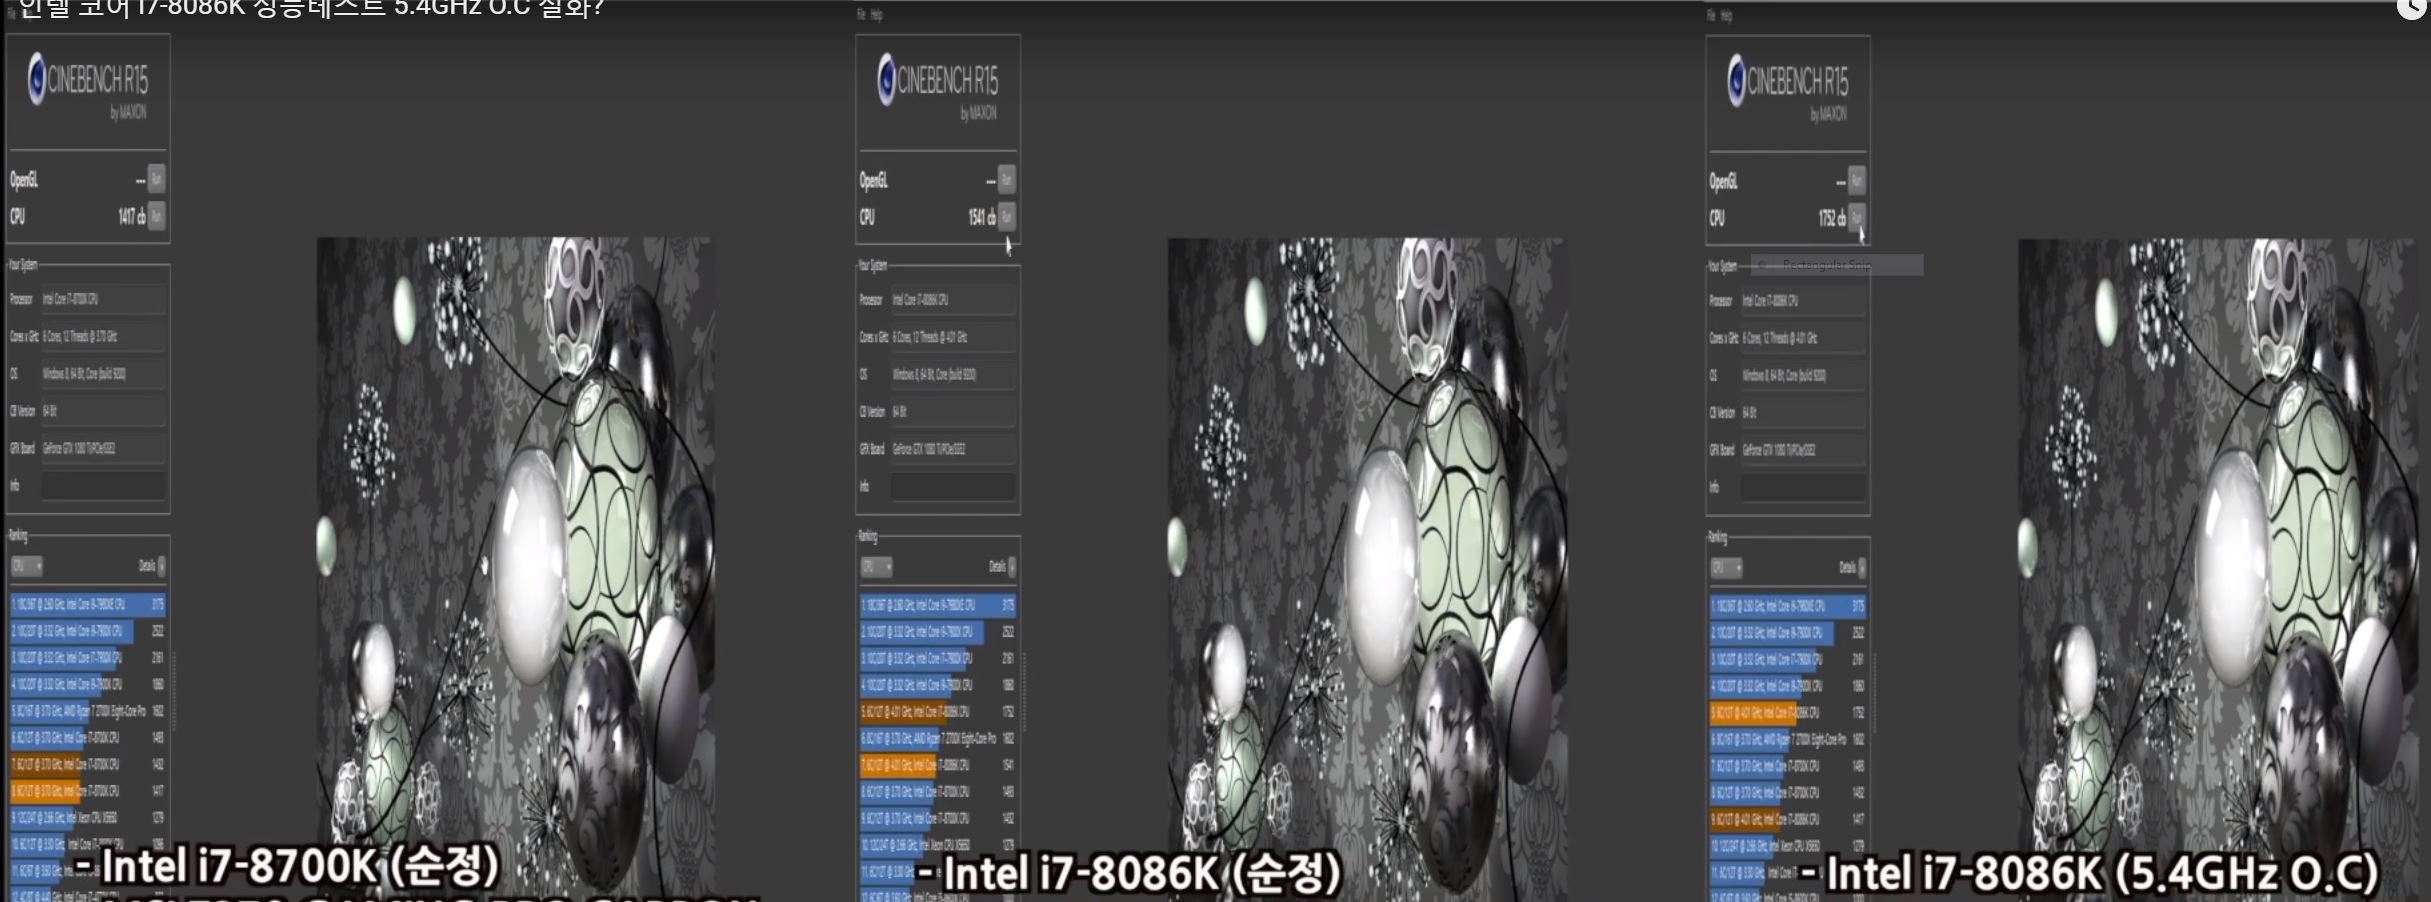Select the 1860 ranking row in the left window

(x=88, y=685)
